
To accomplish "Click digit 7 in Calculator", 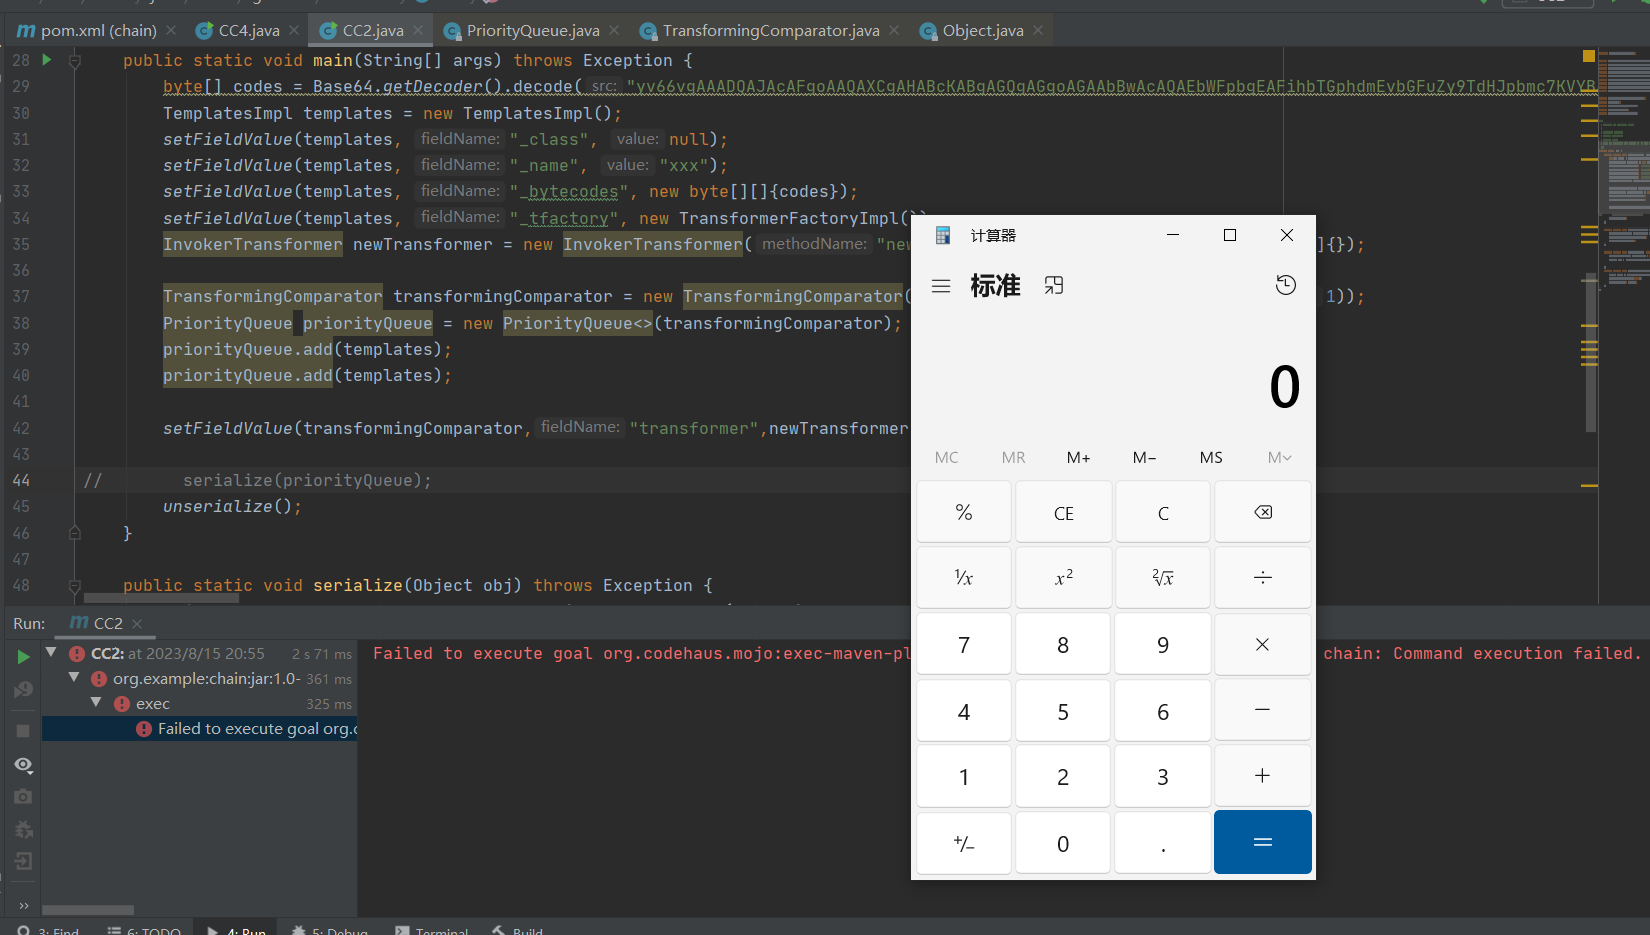I will 964,645.
